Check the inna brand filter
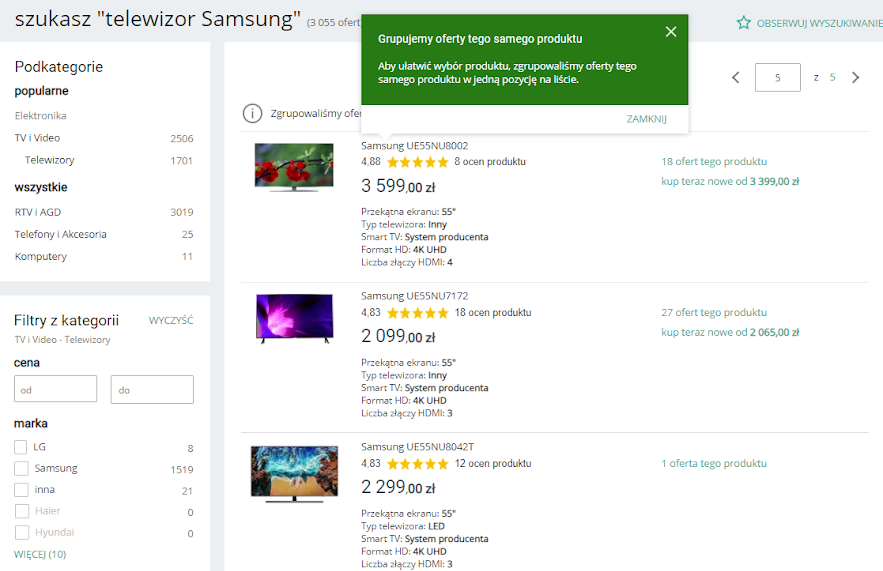 [21, 490]
